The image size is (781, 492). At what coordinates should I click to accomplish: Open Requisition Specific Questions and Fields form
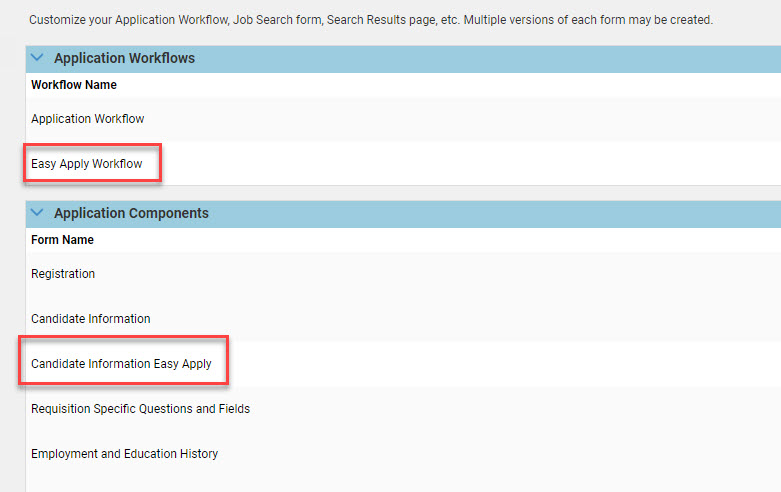[140, 409]
